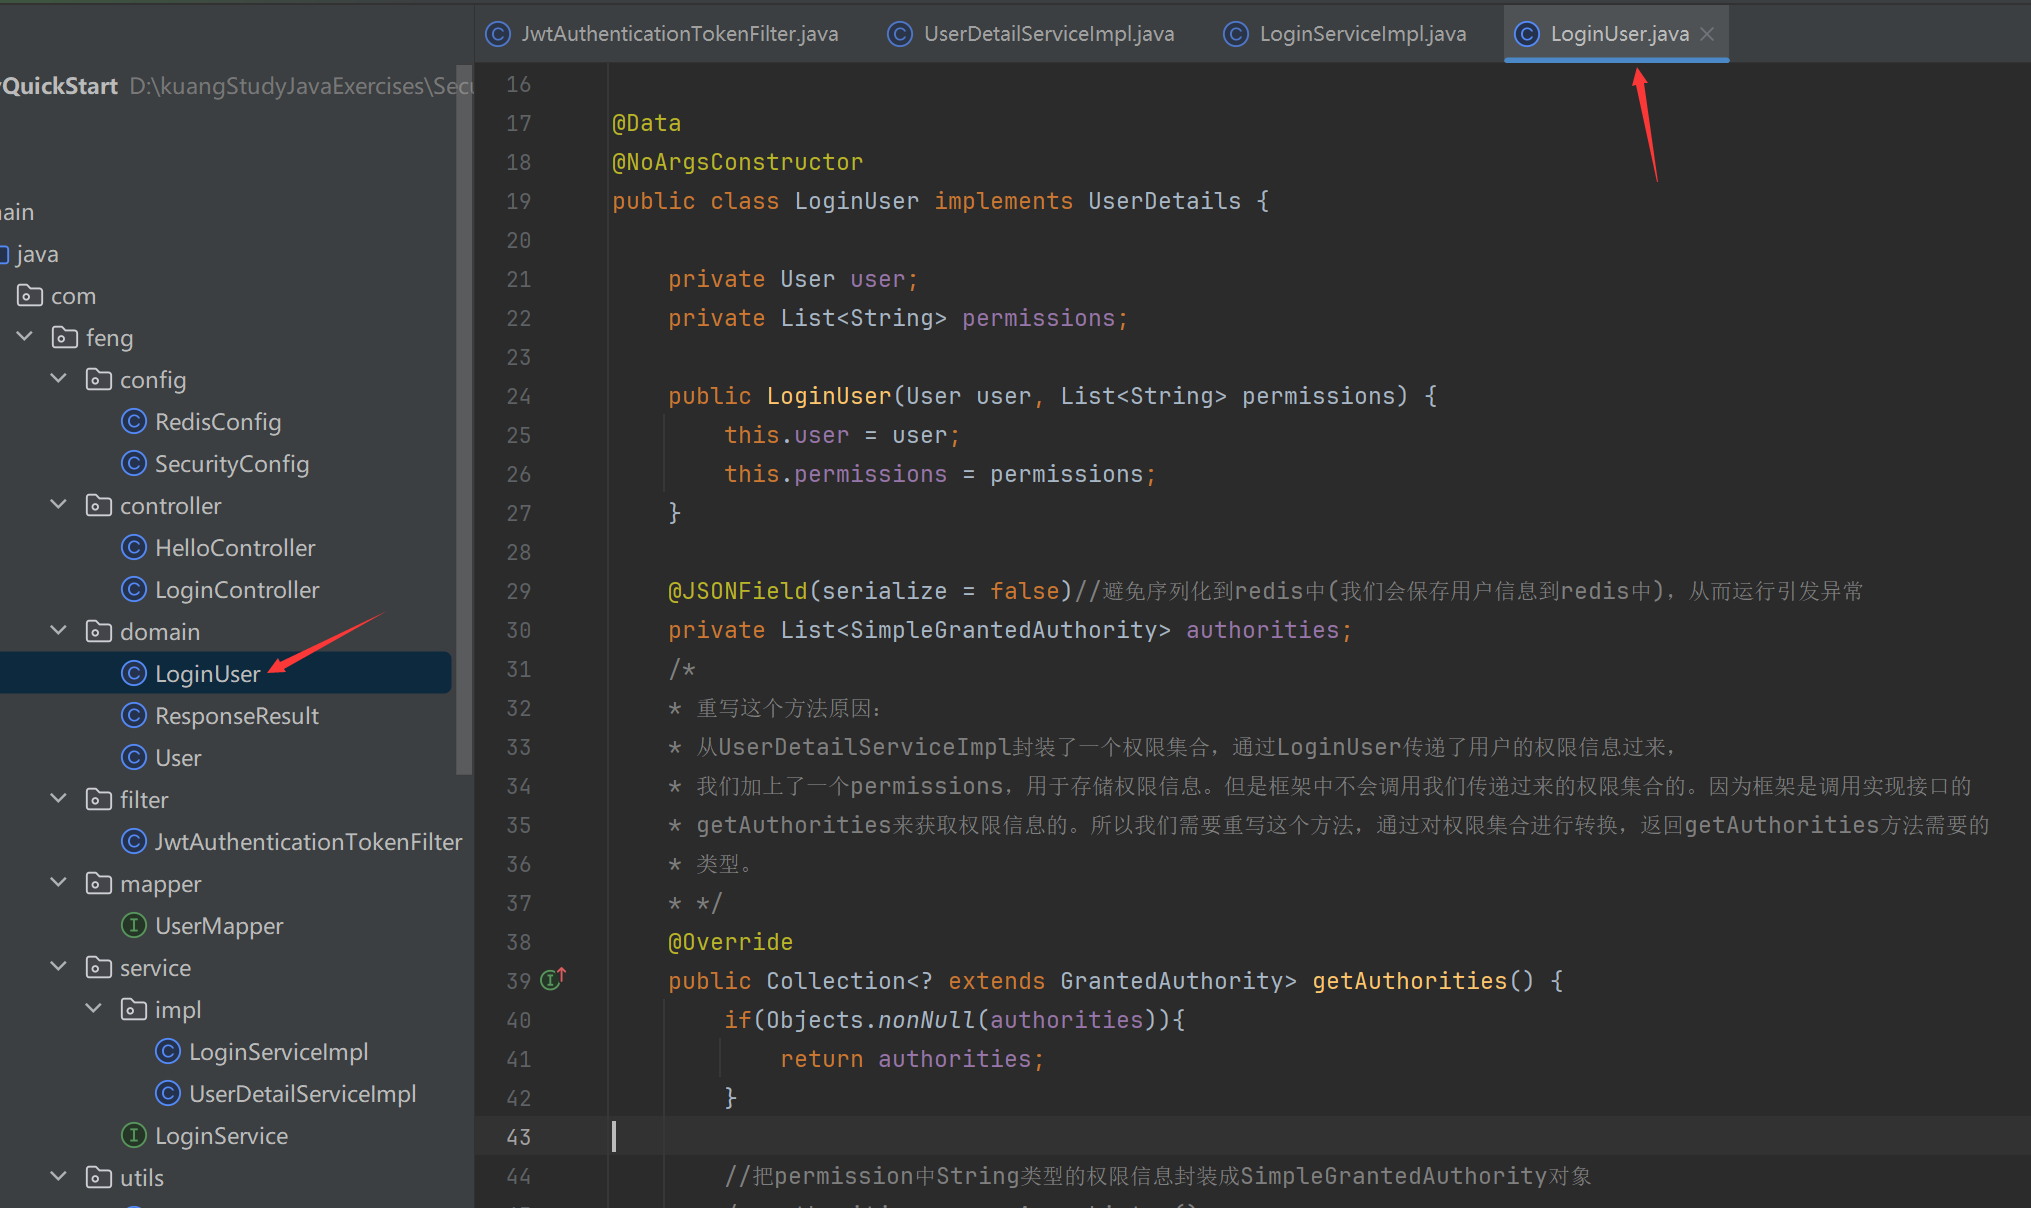2031x1208 pixels.
Task: Select LoginController in the project tree
Action: (237, 589)
